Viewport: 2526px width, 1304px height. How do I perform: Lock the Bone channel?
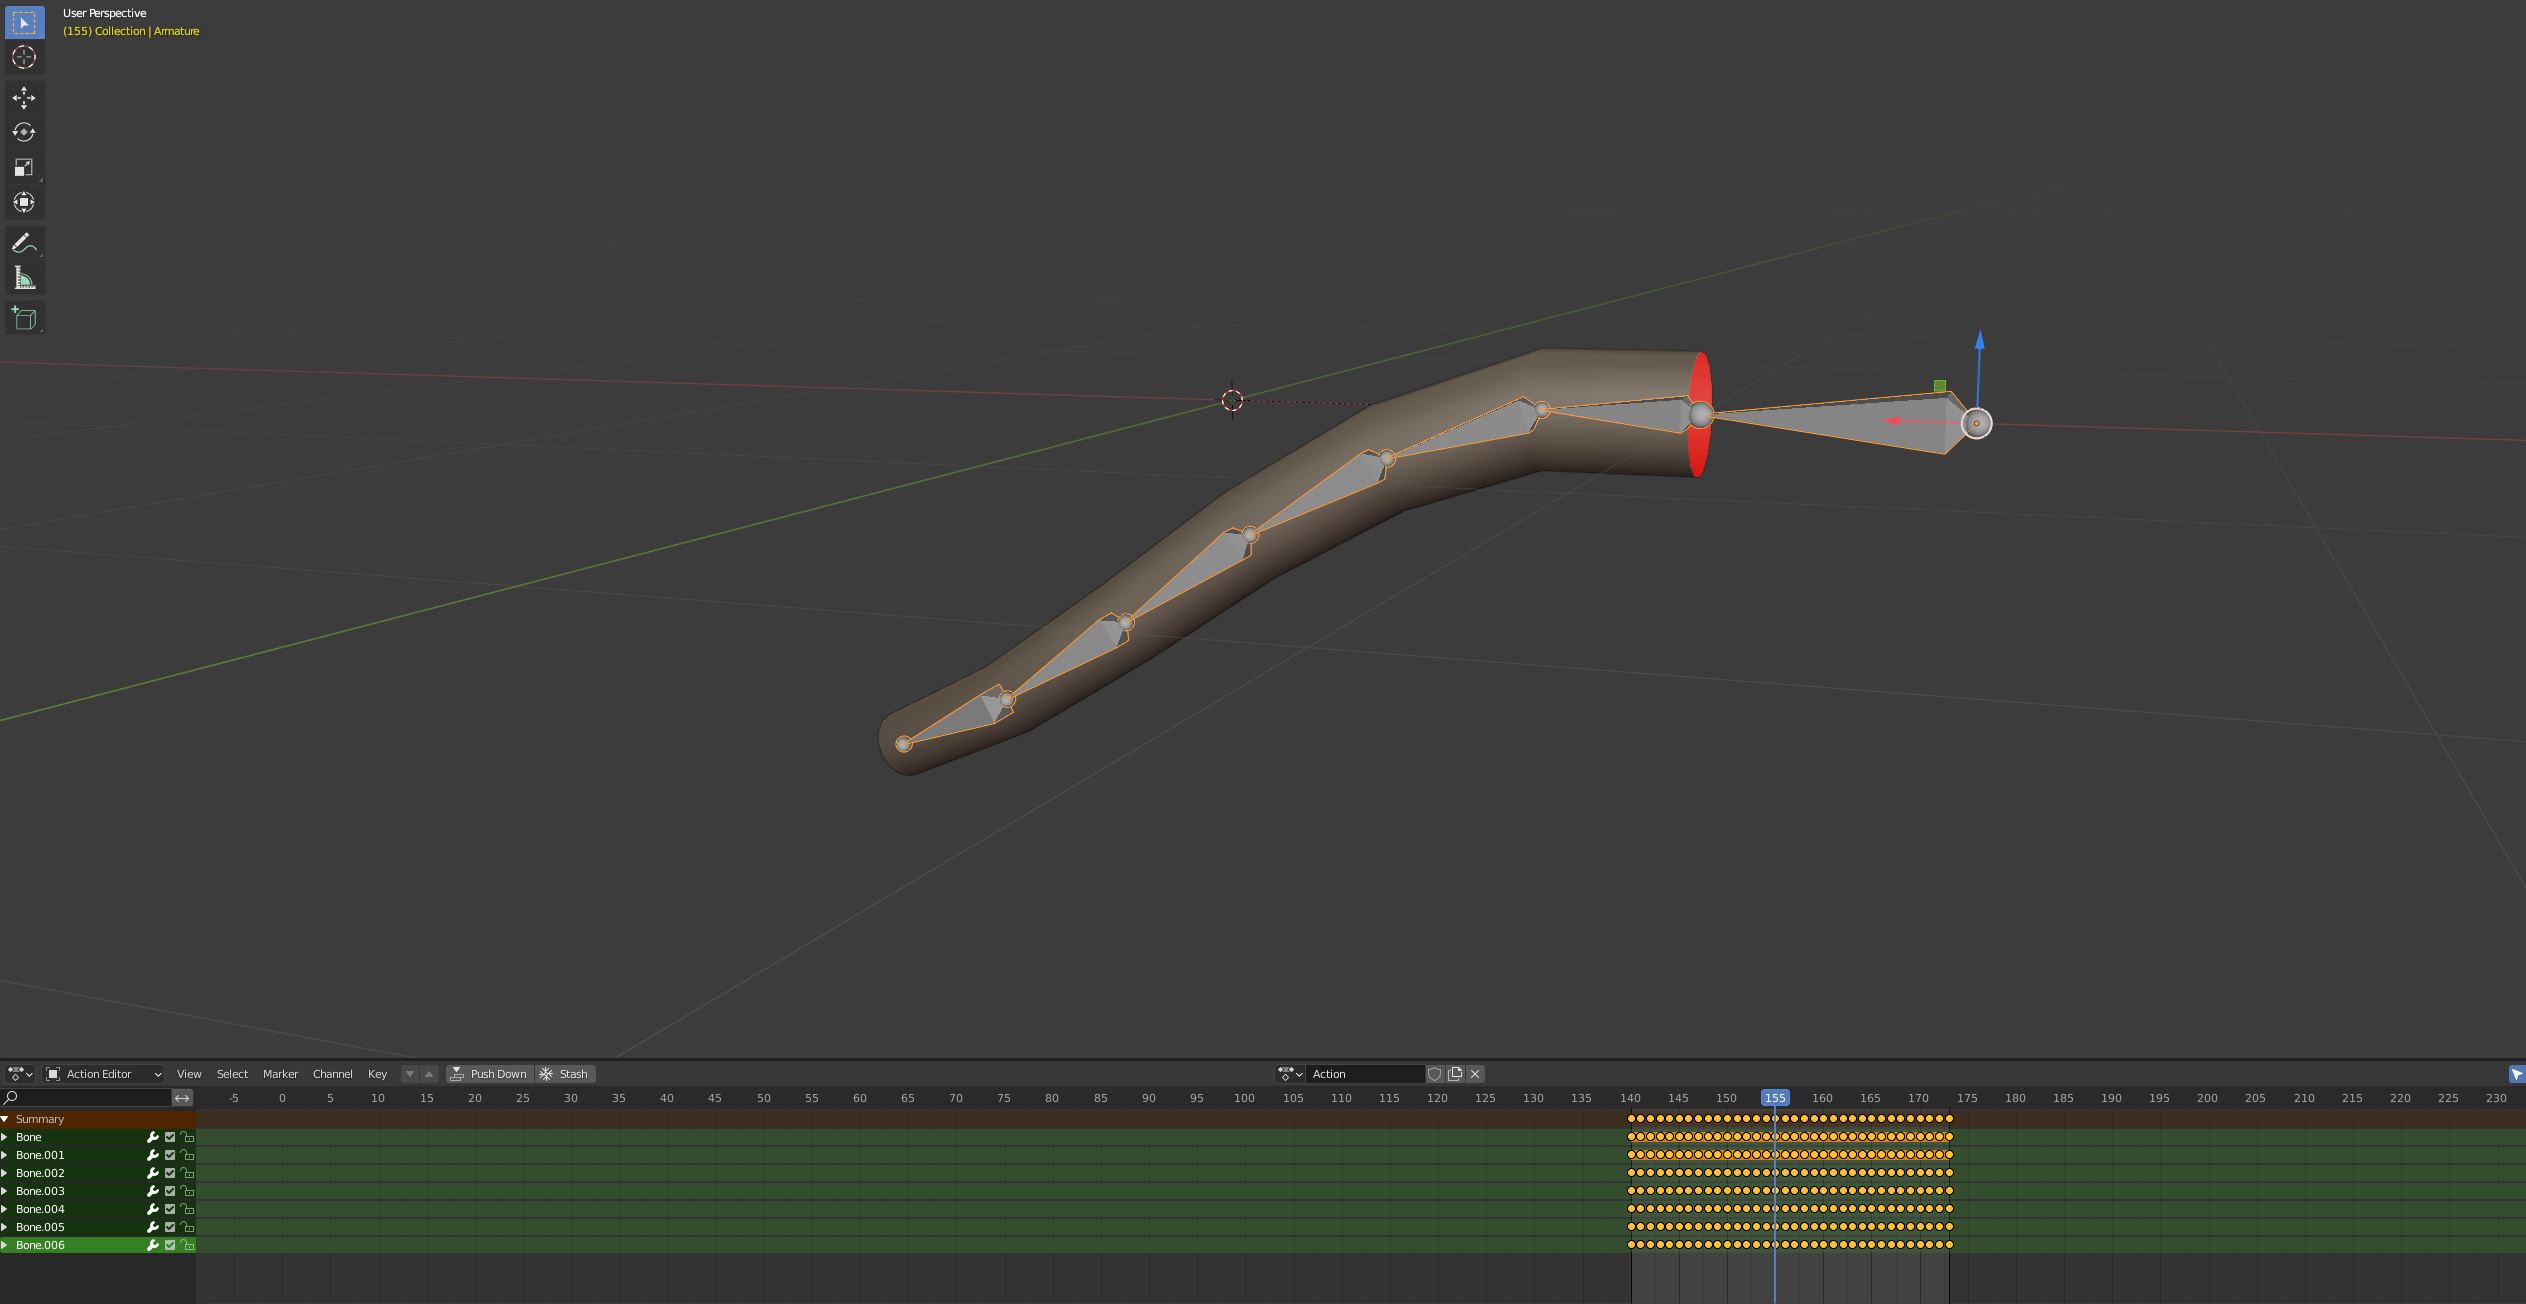click(x=187, y=1137)
